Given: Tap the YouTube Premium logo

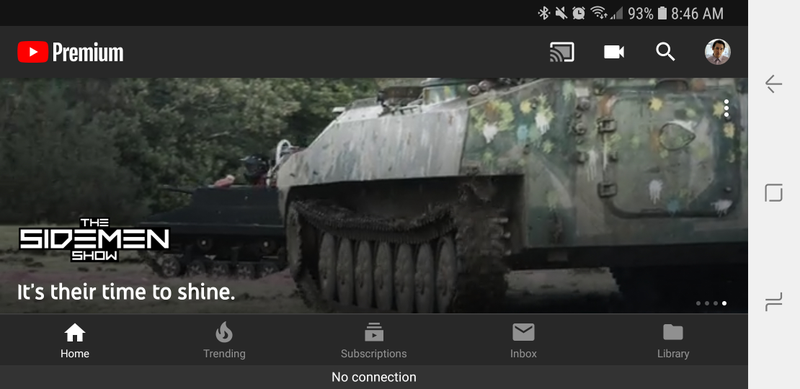Looking at the screenshot, I should coord(70,52).
